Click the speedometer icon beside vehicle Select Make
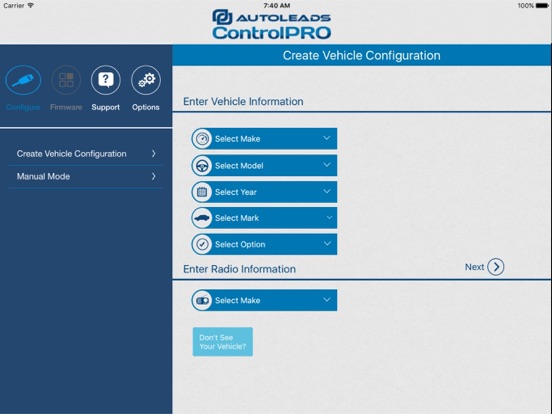Image resolution: width=552 pixels, height=414 pixels. [202, 139]
